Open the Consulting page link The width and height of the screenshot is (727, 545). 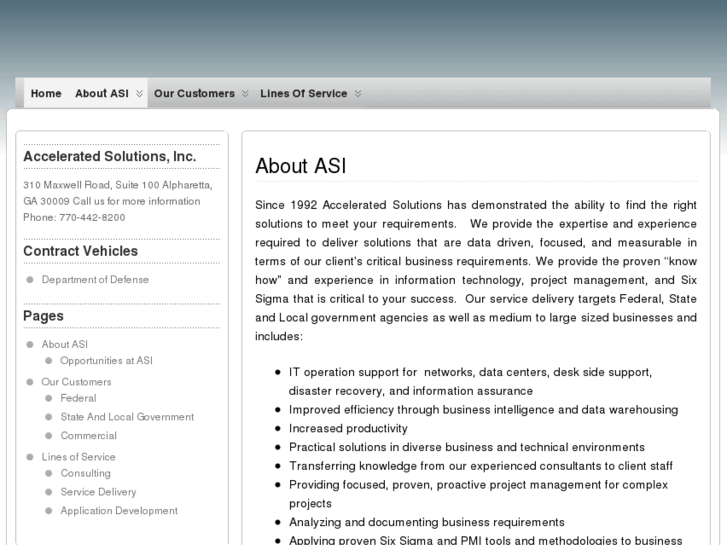[85, 473]
